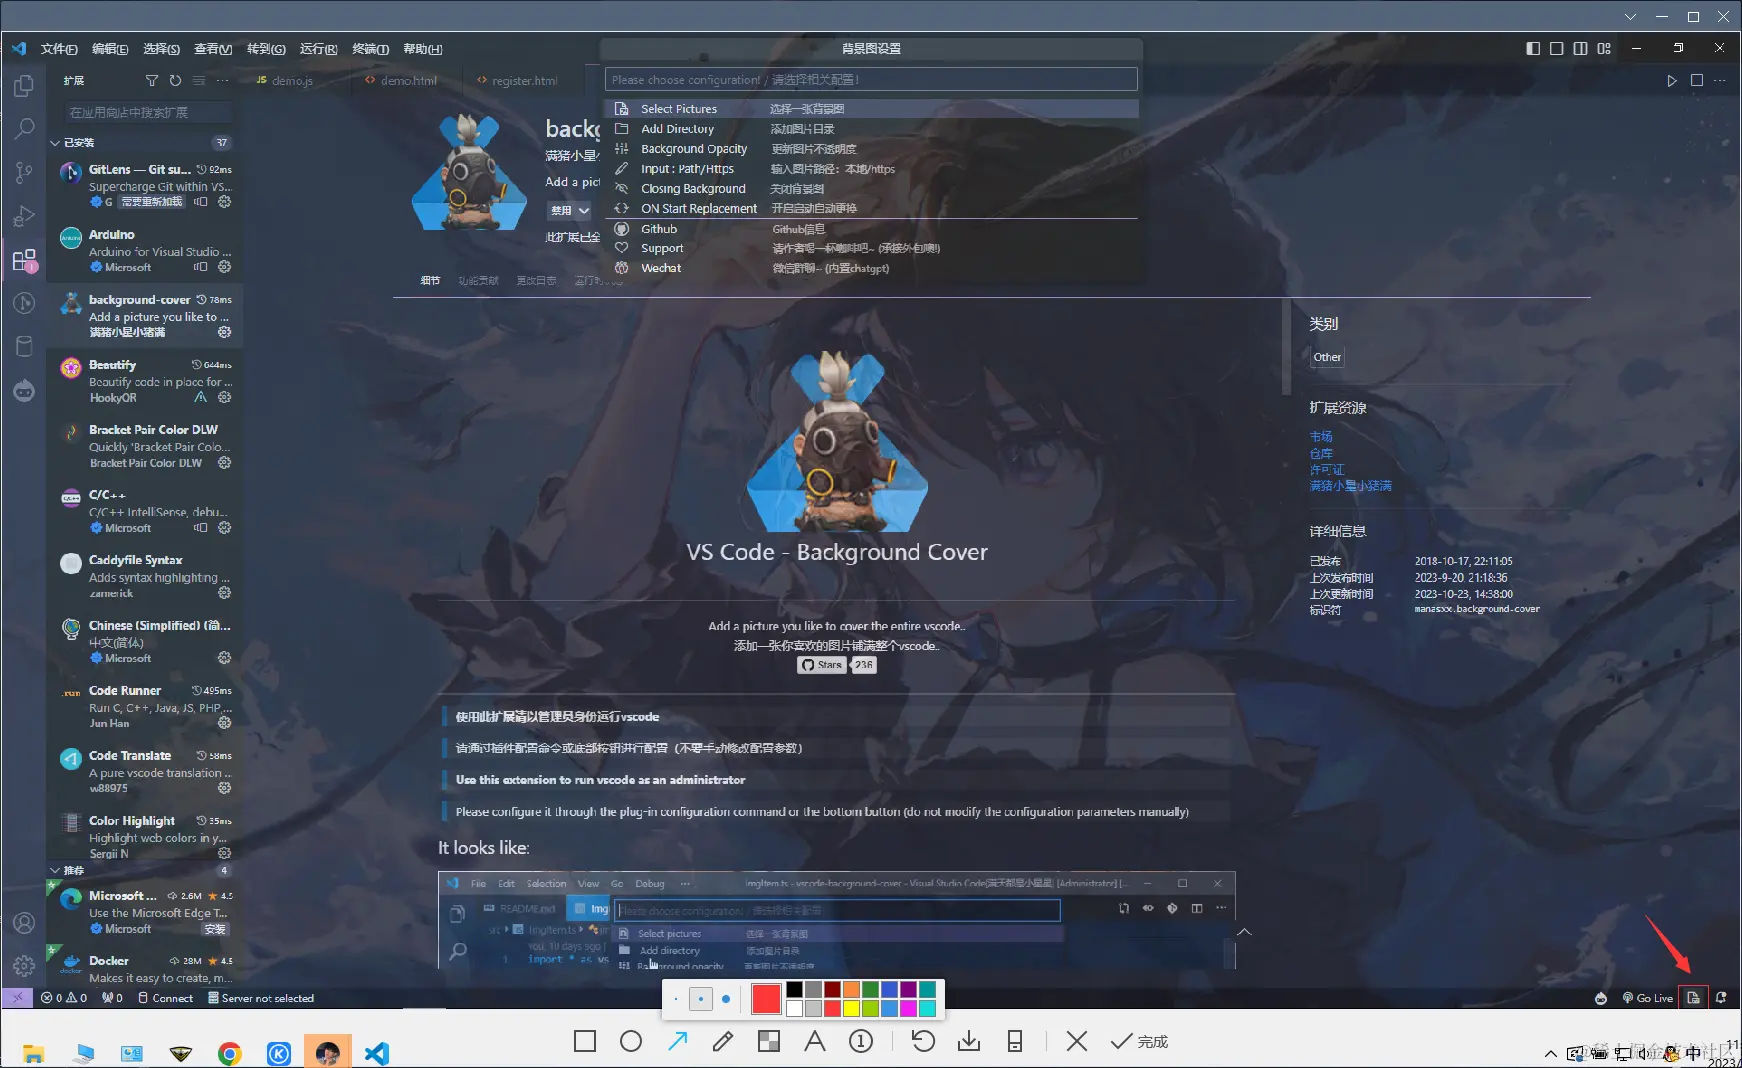Choose Select Pictures in quick pick
This screenshot has width=1742, height=1068.
(871, 109)
